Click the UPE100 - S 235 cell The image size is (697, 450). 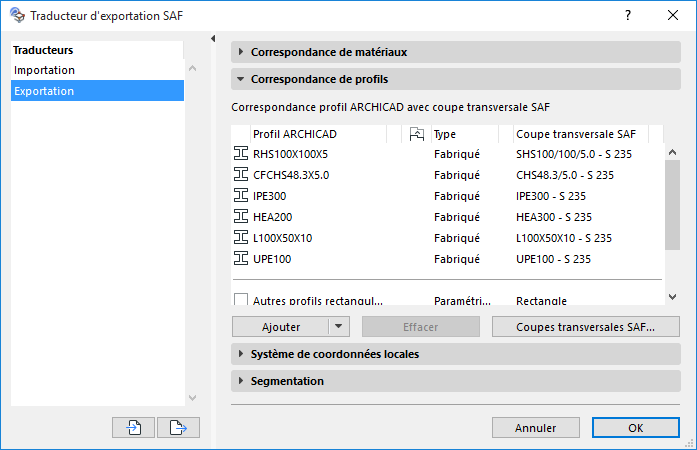[x=553, y=259]
